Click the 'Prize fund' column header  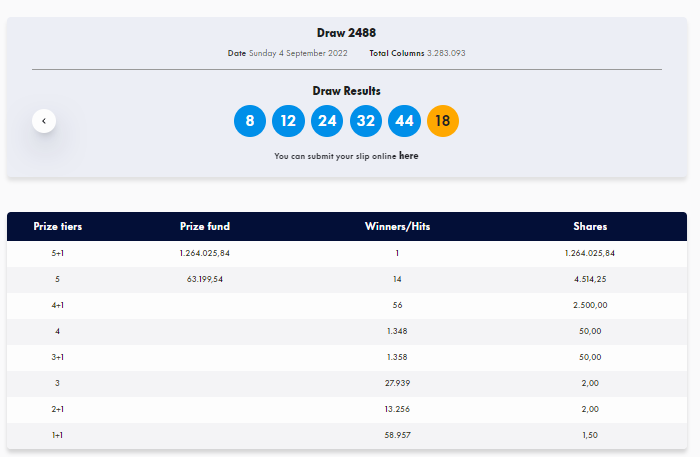click(x=205, y=227)
